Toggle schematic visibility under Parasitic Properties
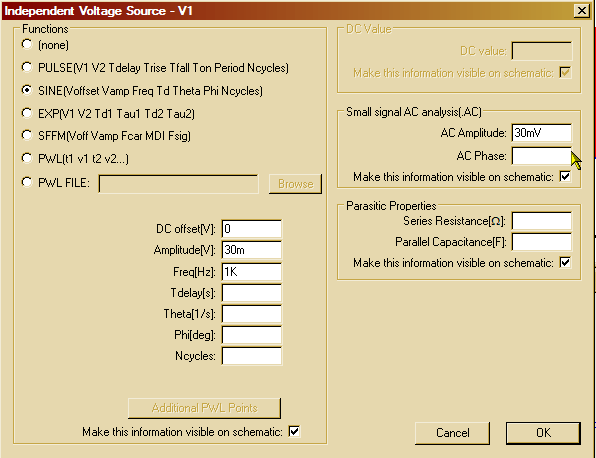The height and width of the screenshot is (458, 596). point(565,262)
